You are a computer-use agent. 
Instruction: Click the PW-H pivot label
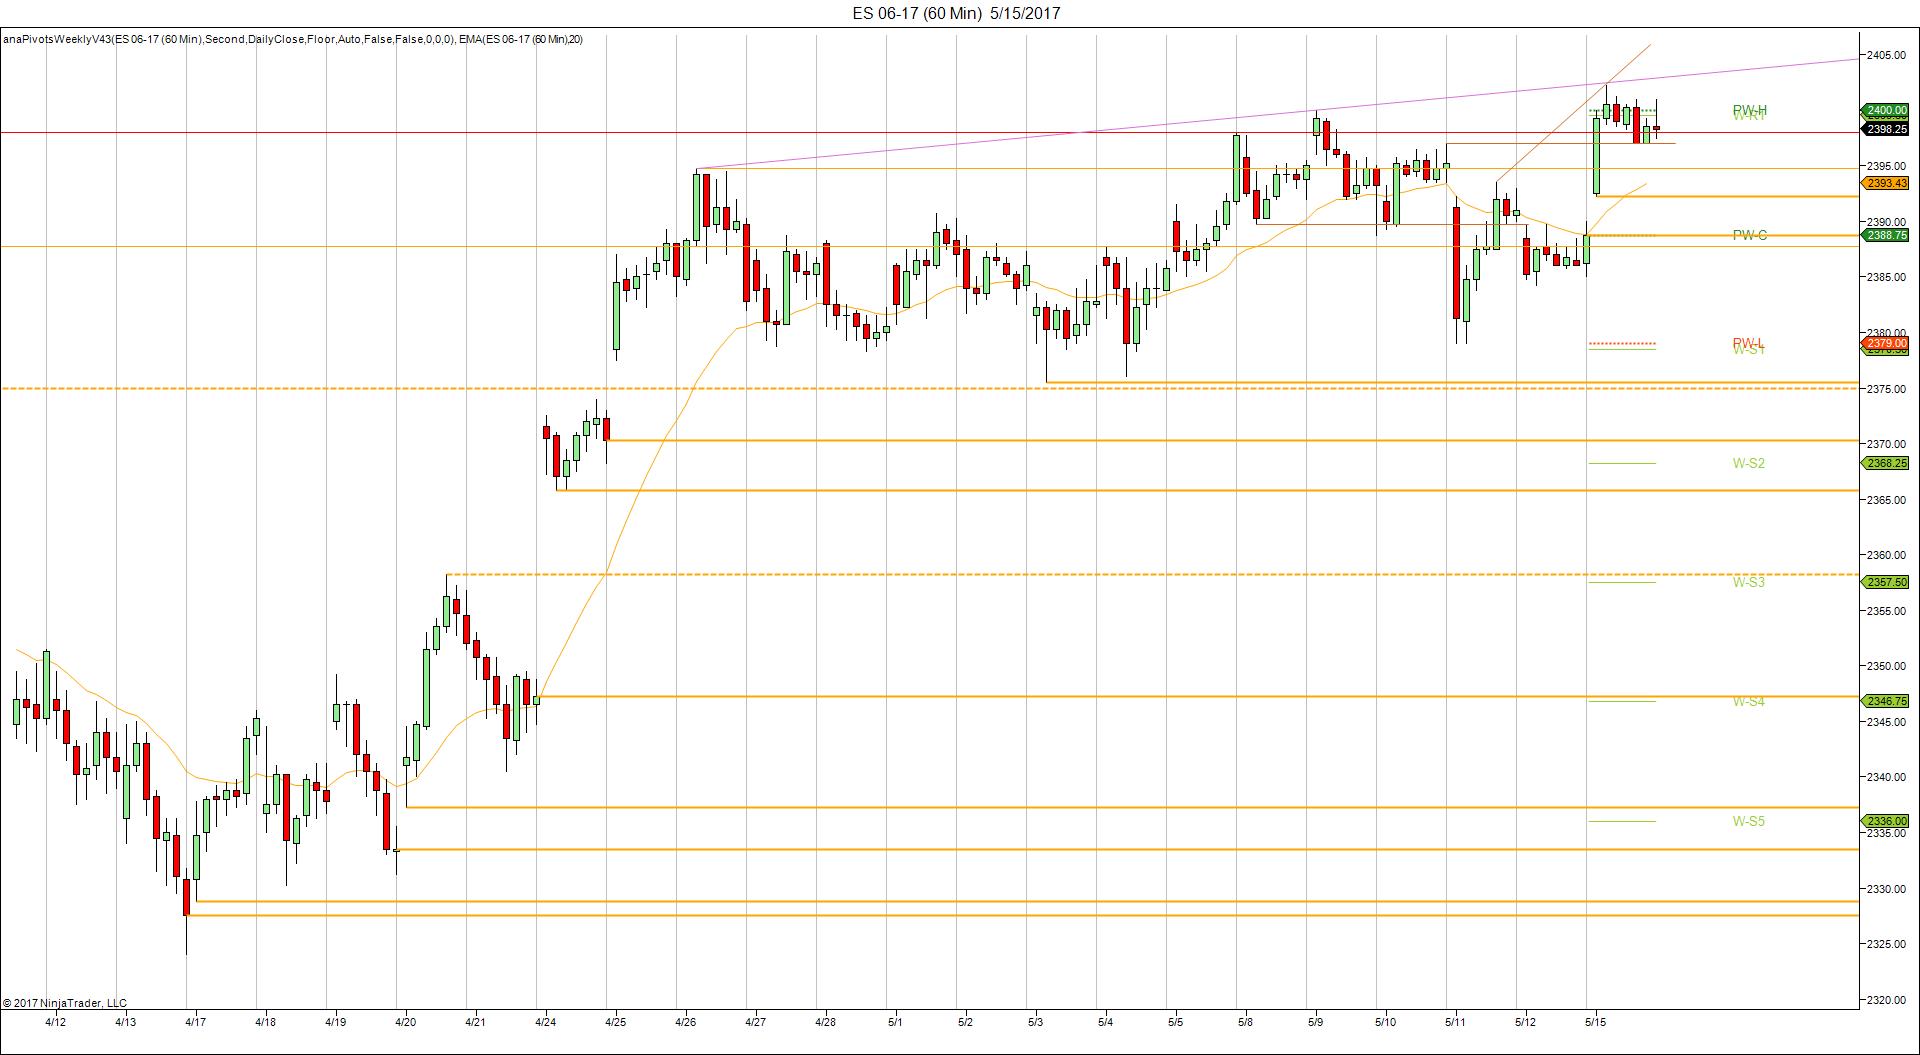pyautogui.click(x=1749, y=109)
